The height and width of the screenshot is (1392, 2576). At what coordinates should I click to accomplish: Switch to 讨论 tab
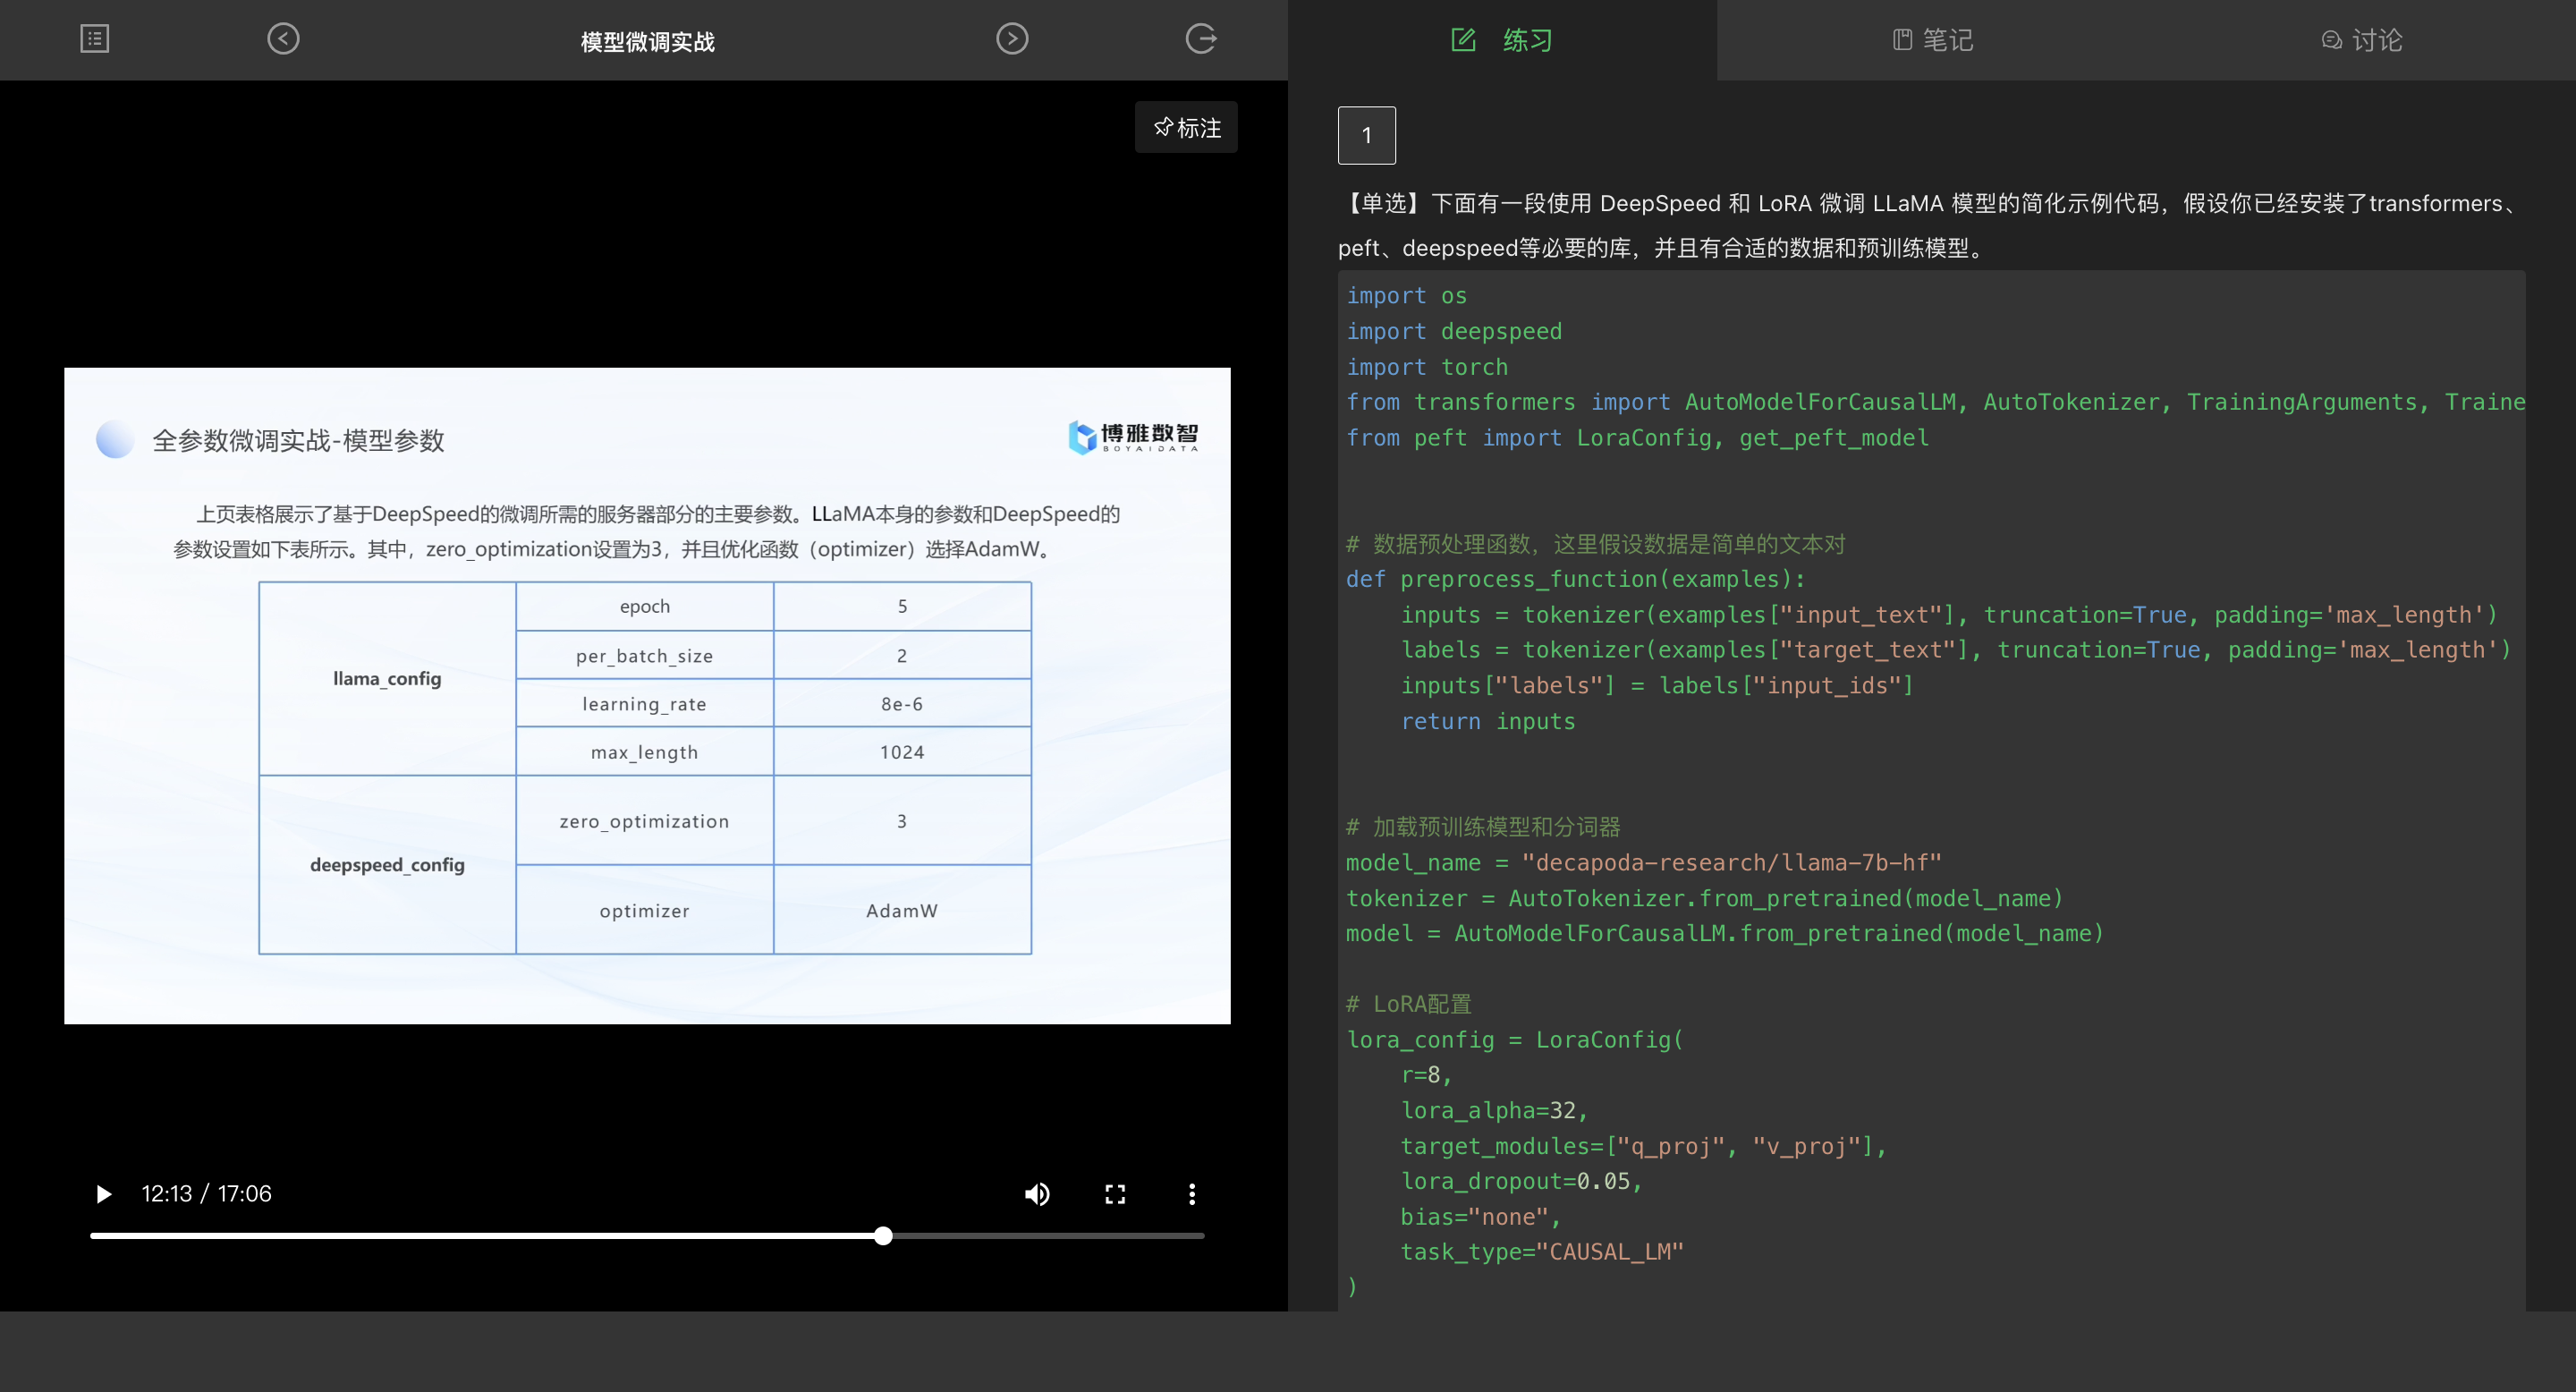2361,40
